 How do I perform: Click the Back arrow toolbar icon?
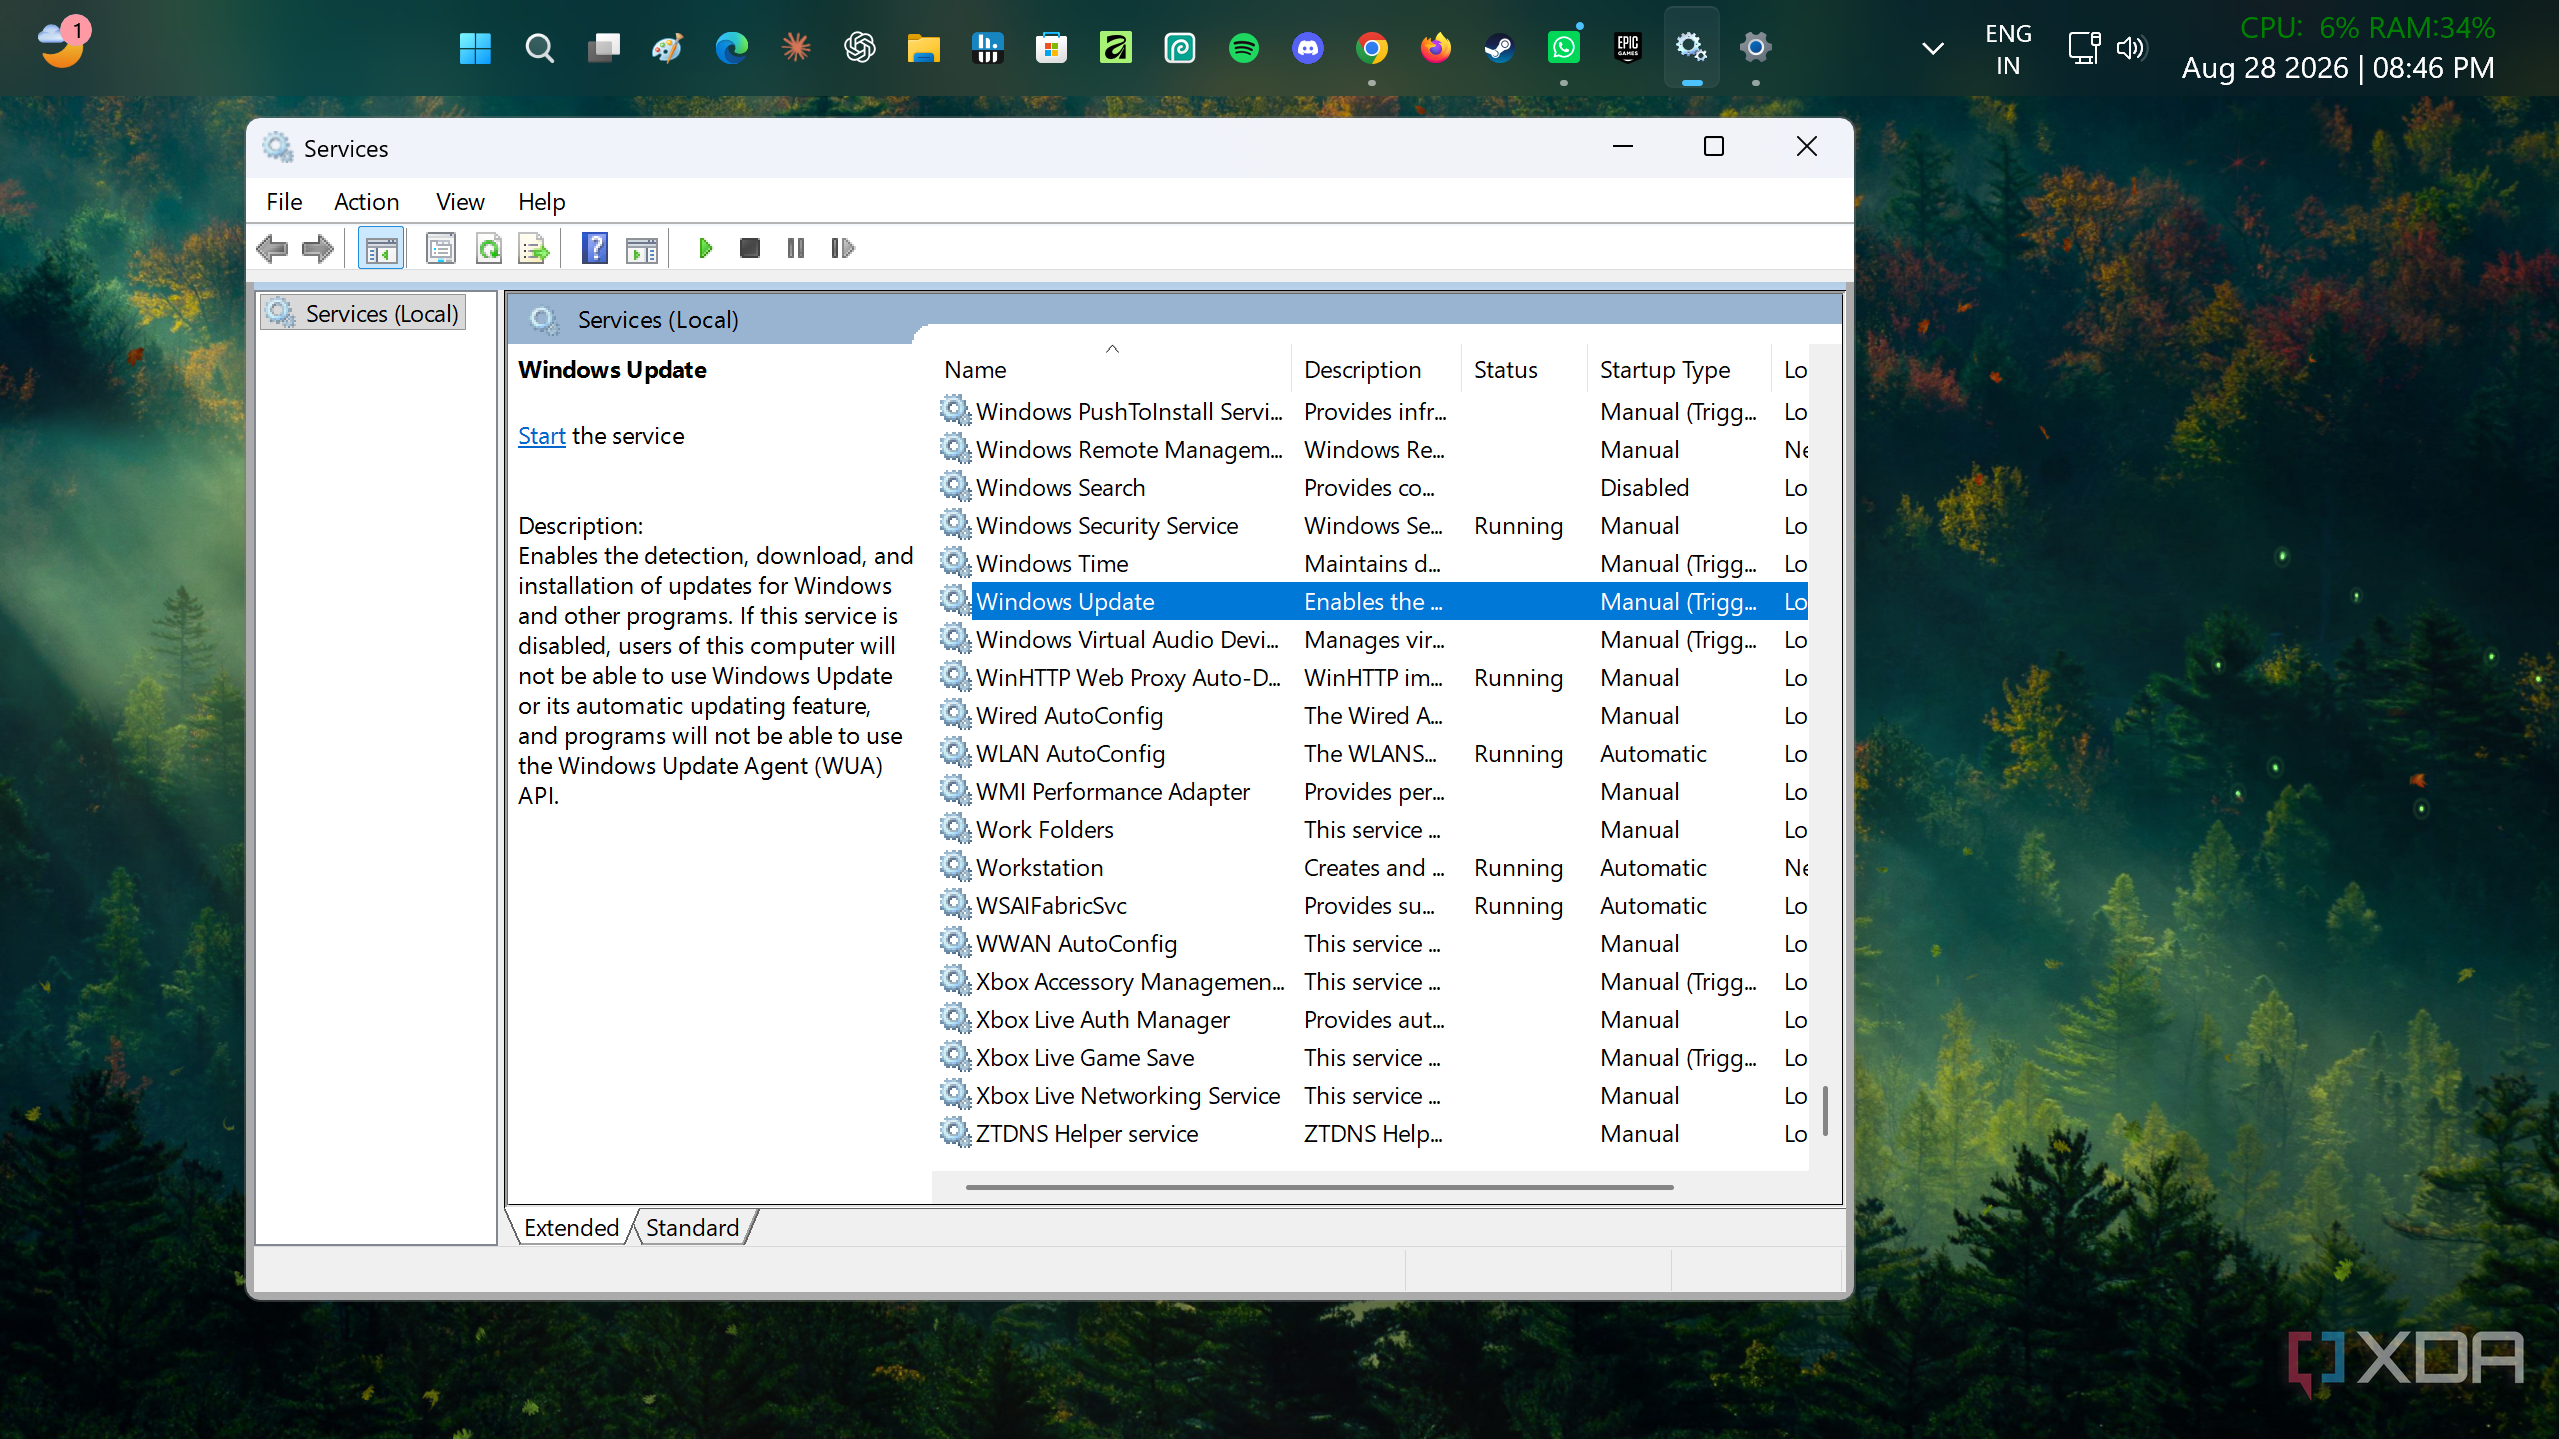(x=272, y=248)
